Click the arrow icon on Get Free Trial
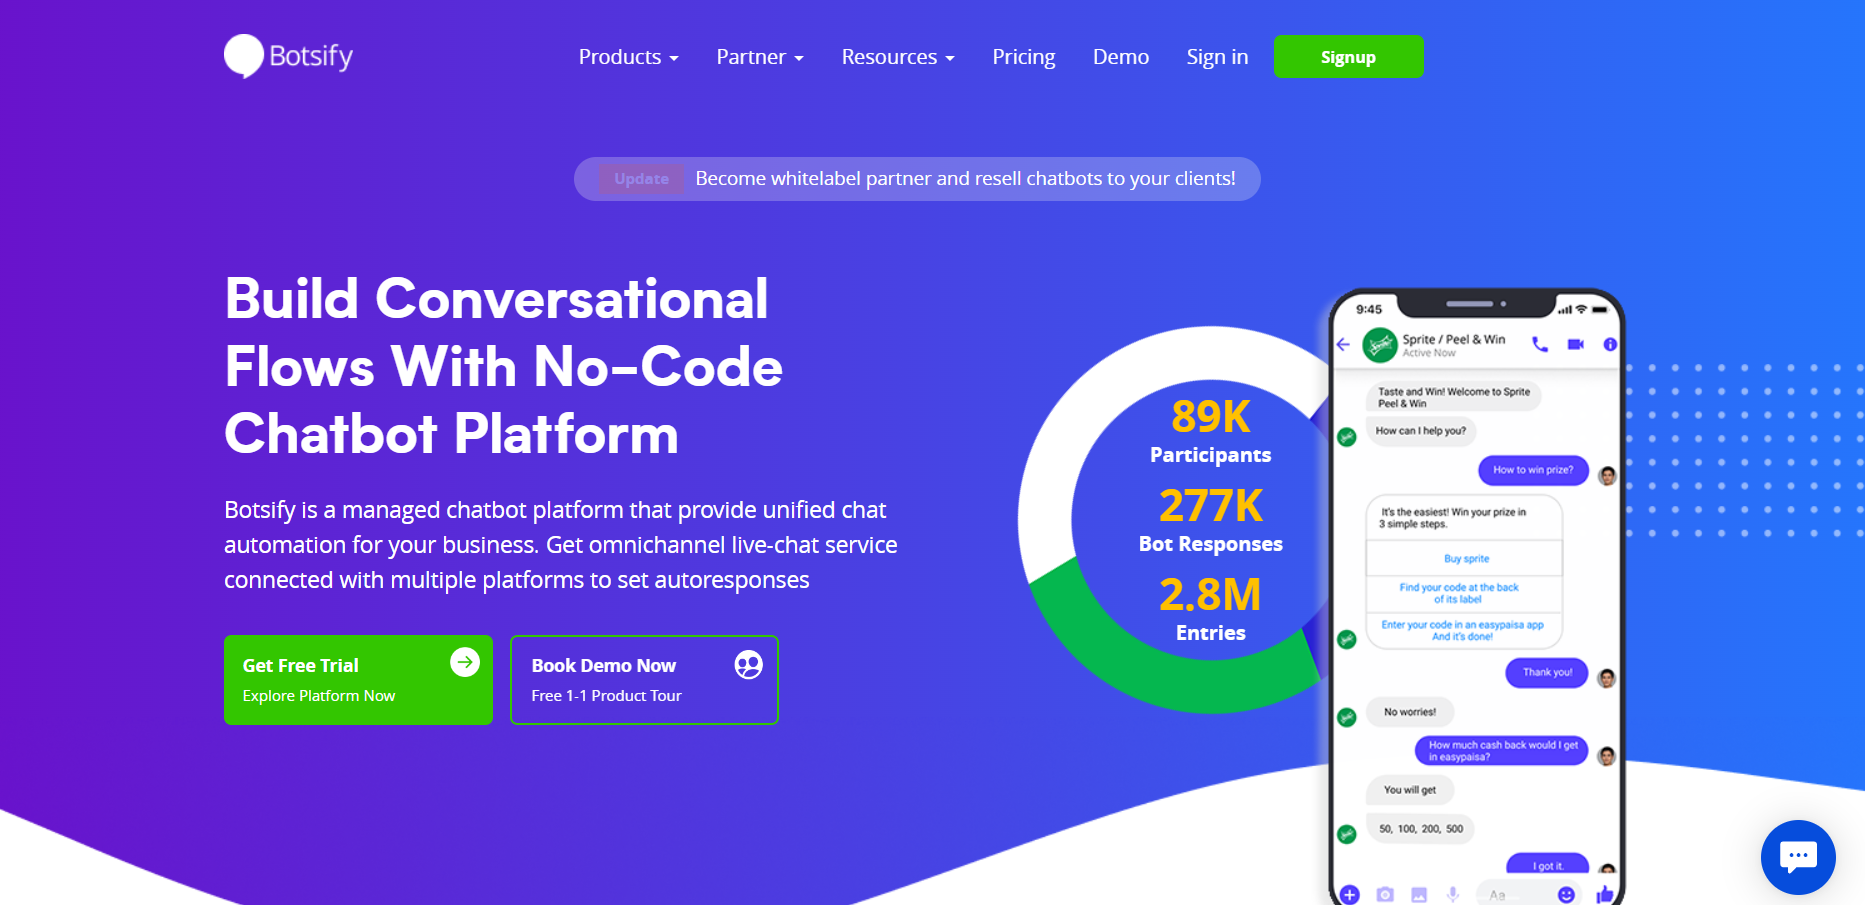Viewport: 1865px width, 905px height. click(465, 662)
